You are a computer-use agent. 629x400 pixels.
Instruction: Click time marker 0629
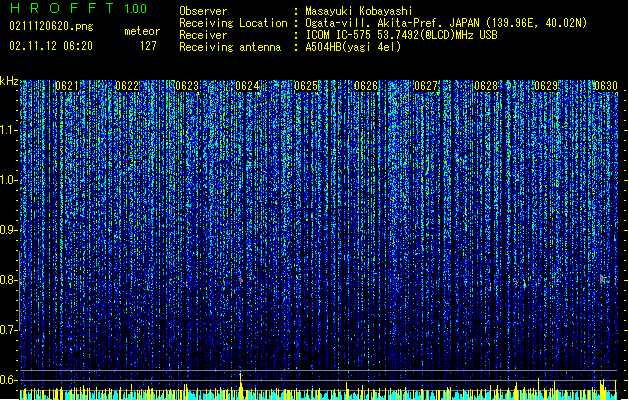point(546,86)
